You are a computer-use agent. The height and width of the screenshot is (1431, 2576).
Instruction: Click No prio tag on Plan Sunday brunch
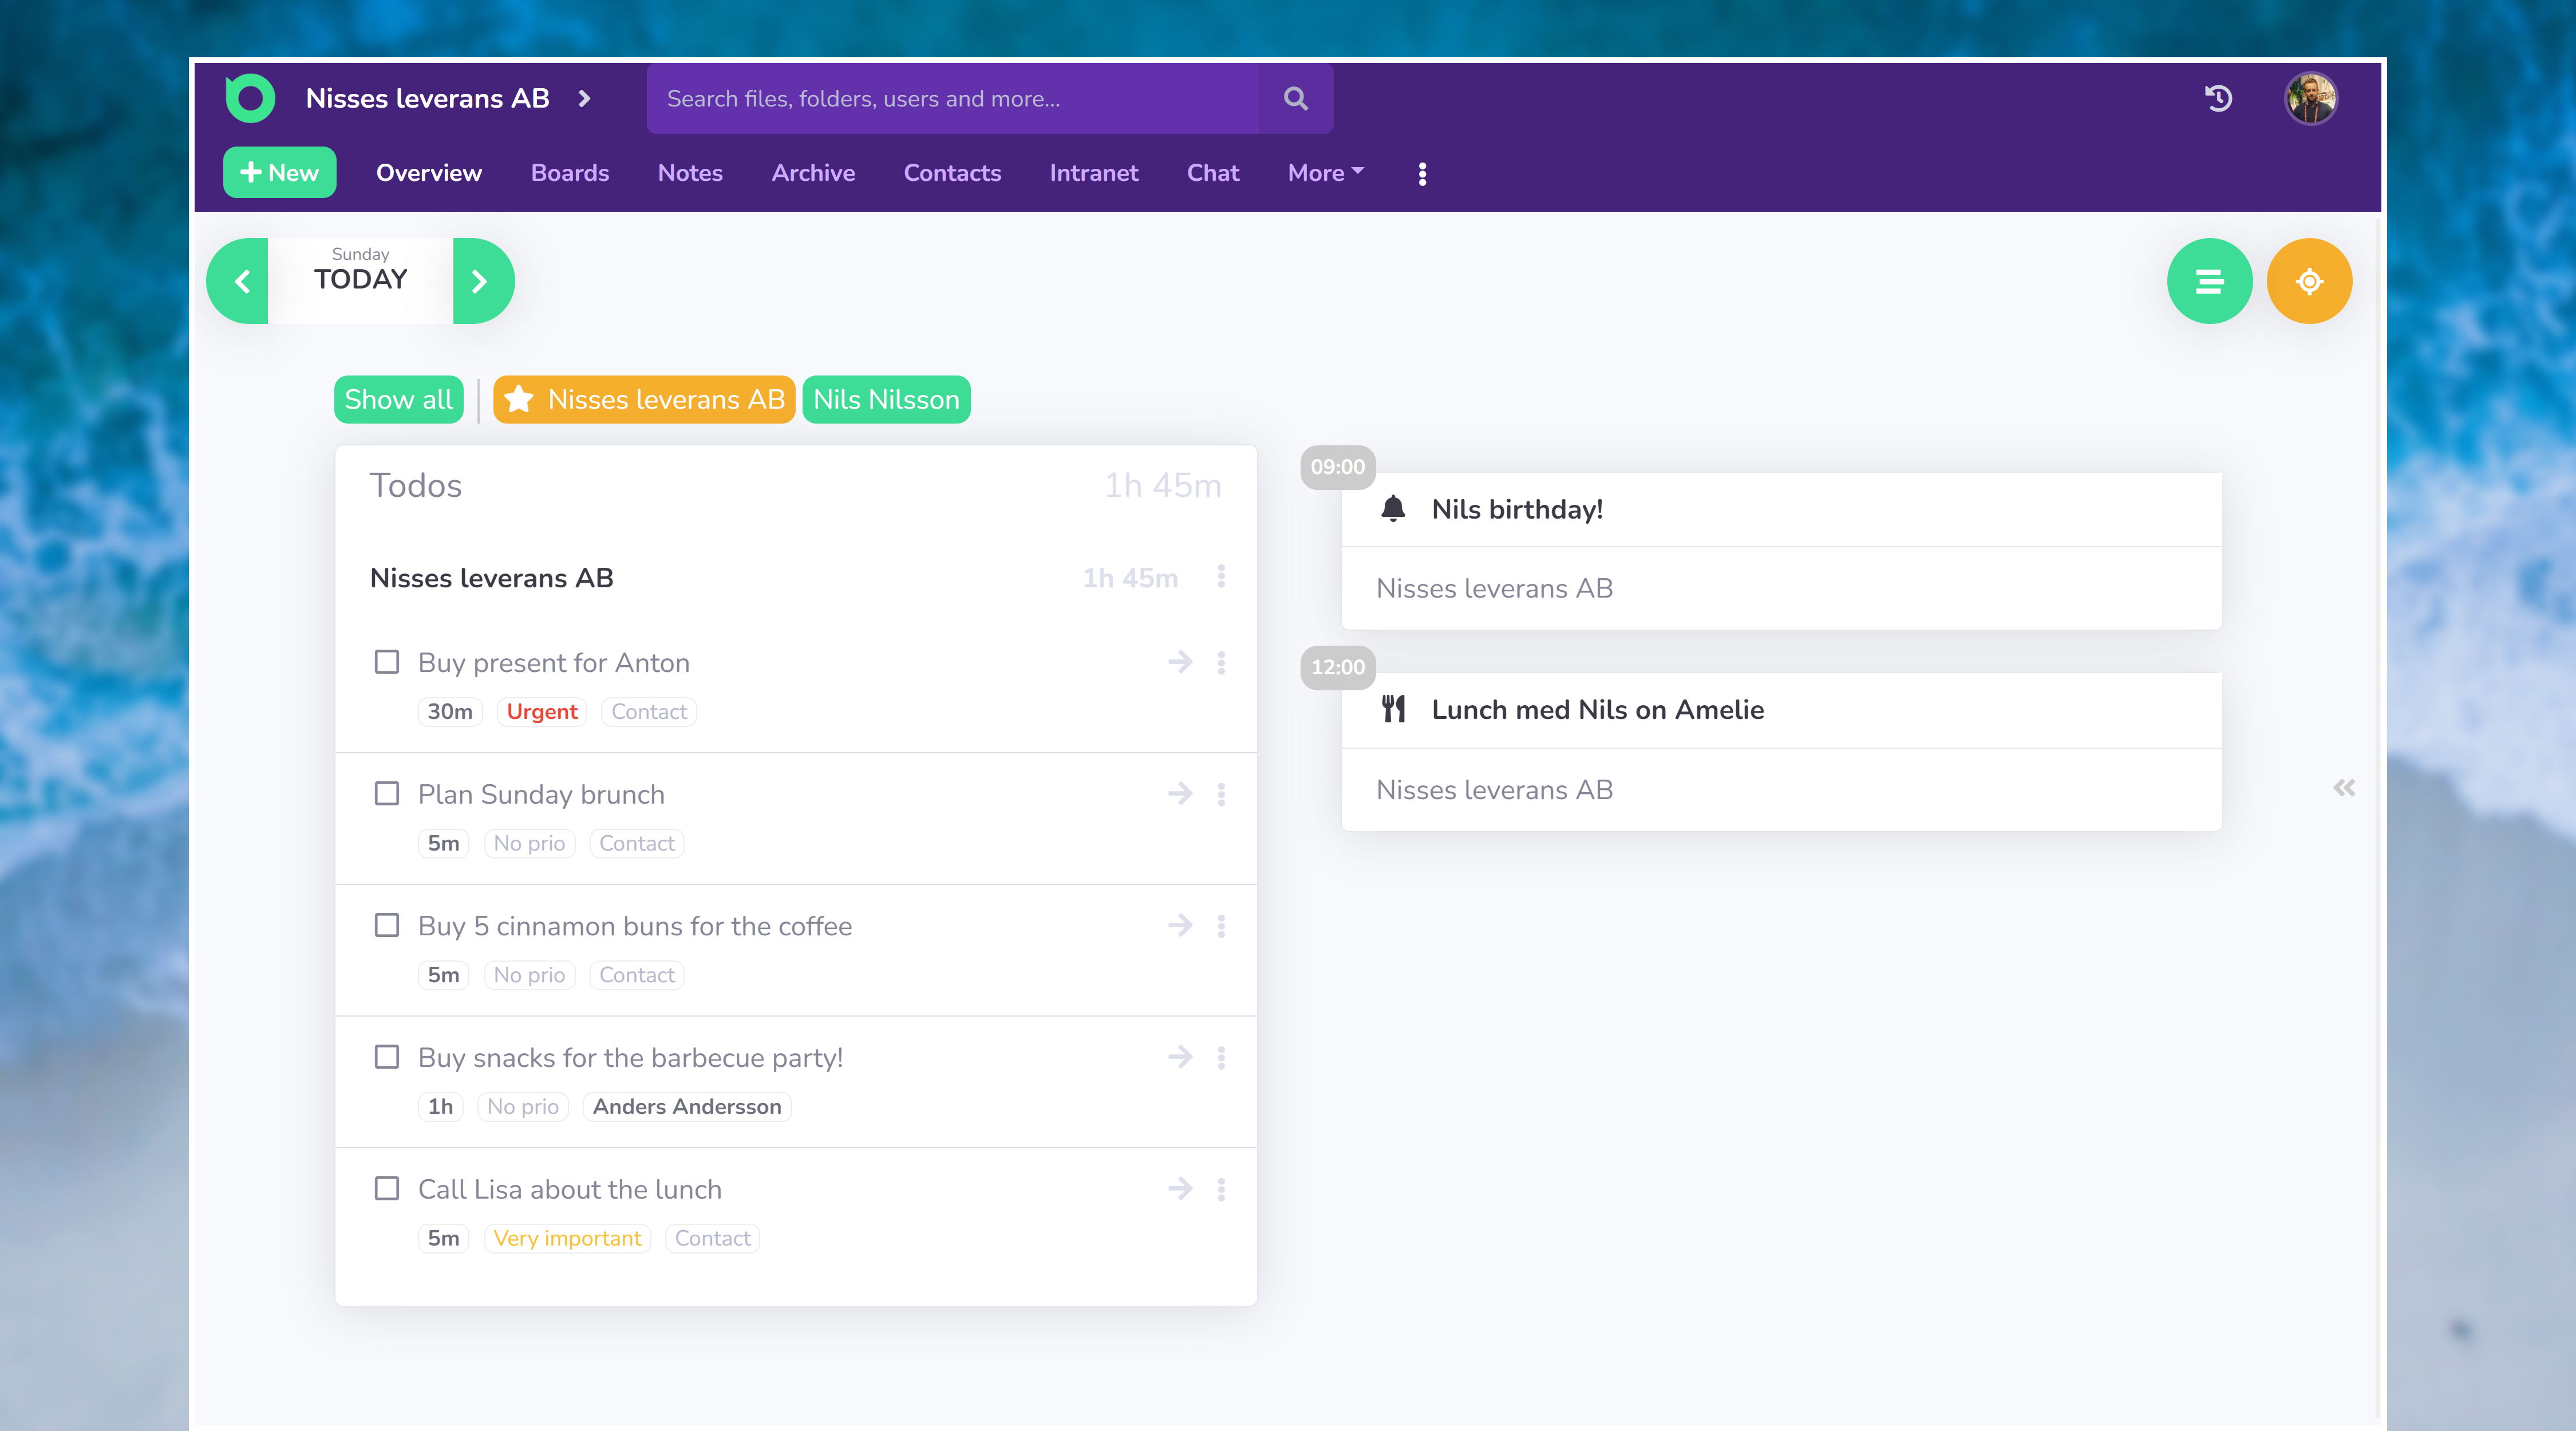click(x=529, y=843)
